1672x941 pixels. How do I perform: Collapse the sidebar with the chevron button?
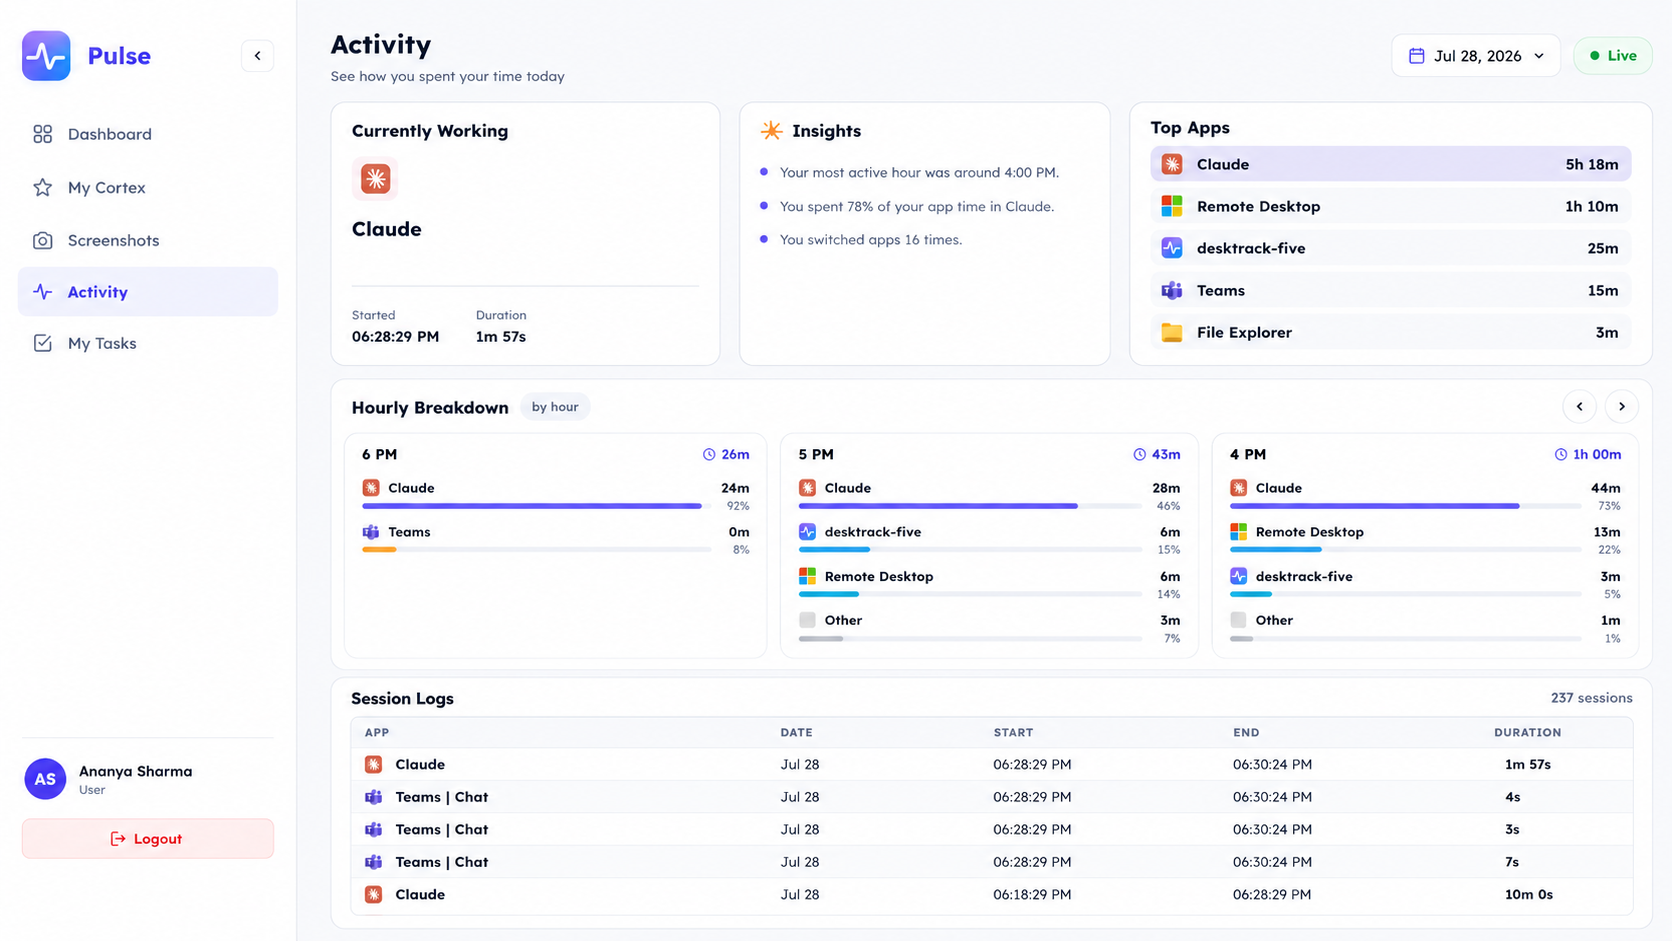(258, 56)
